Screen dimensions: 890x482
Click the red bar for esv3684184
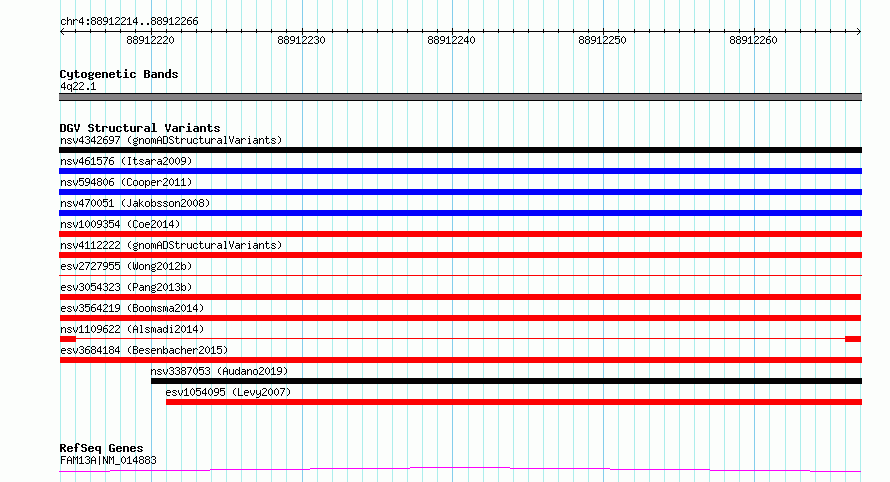click(x=461, y=360)
